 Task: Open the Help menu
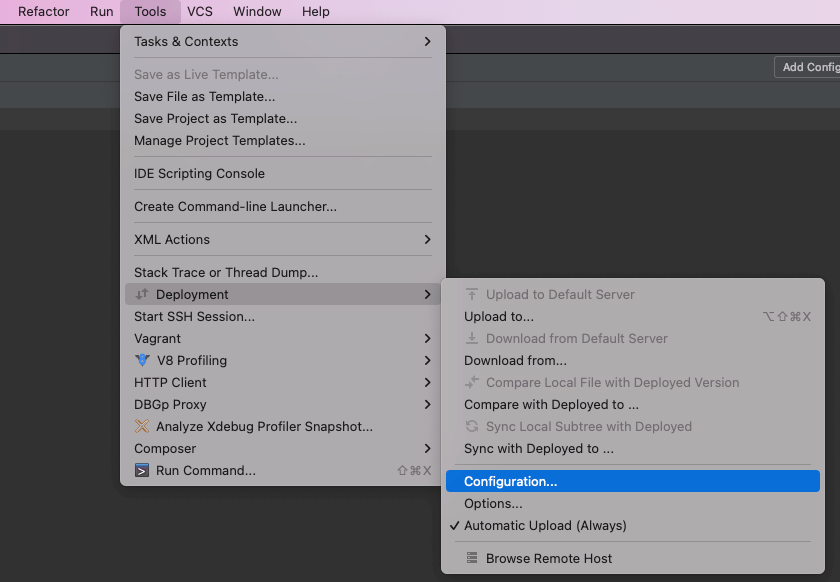pos(315,11)
